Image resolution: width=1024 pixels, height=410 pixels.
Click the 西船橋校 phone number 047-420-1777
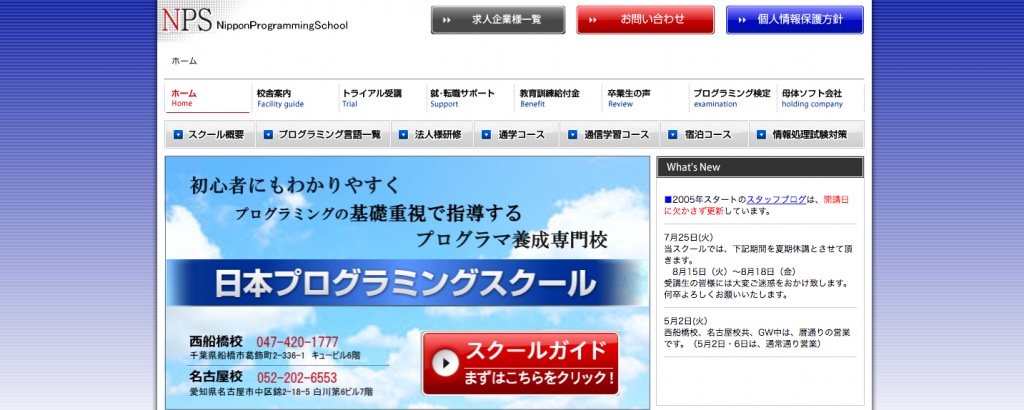[x=297, y=341]
